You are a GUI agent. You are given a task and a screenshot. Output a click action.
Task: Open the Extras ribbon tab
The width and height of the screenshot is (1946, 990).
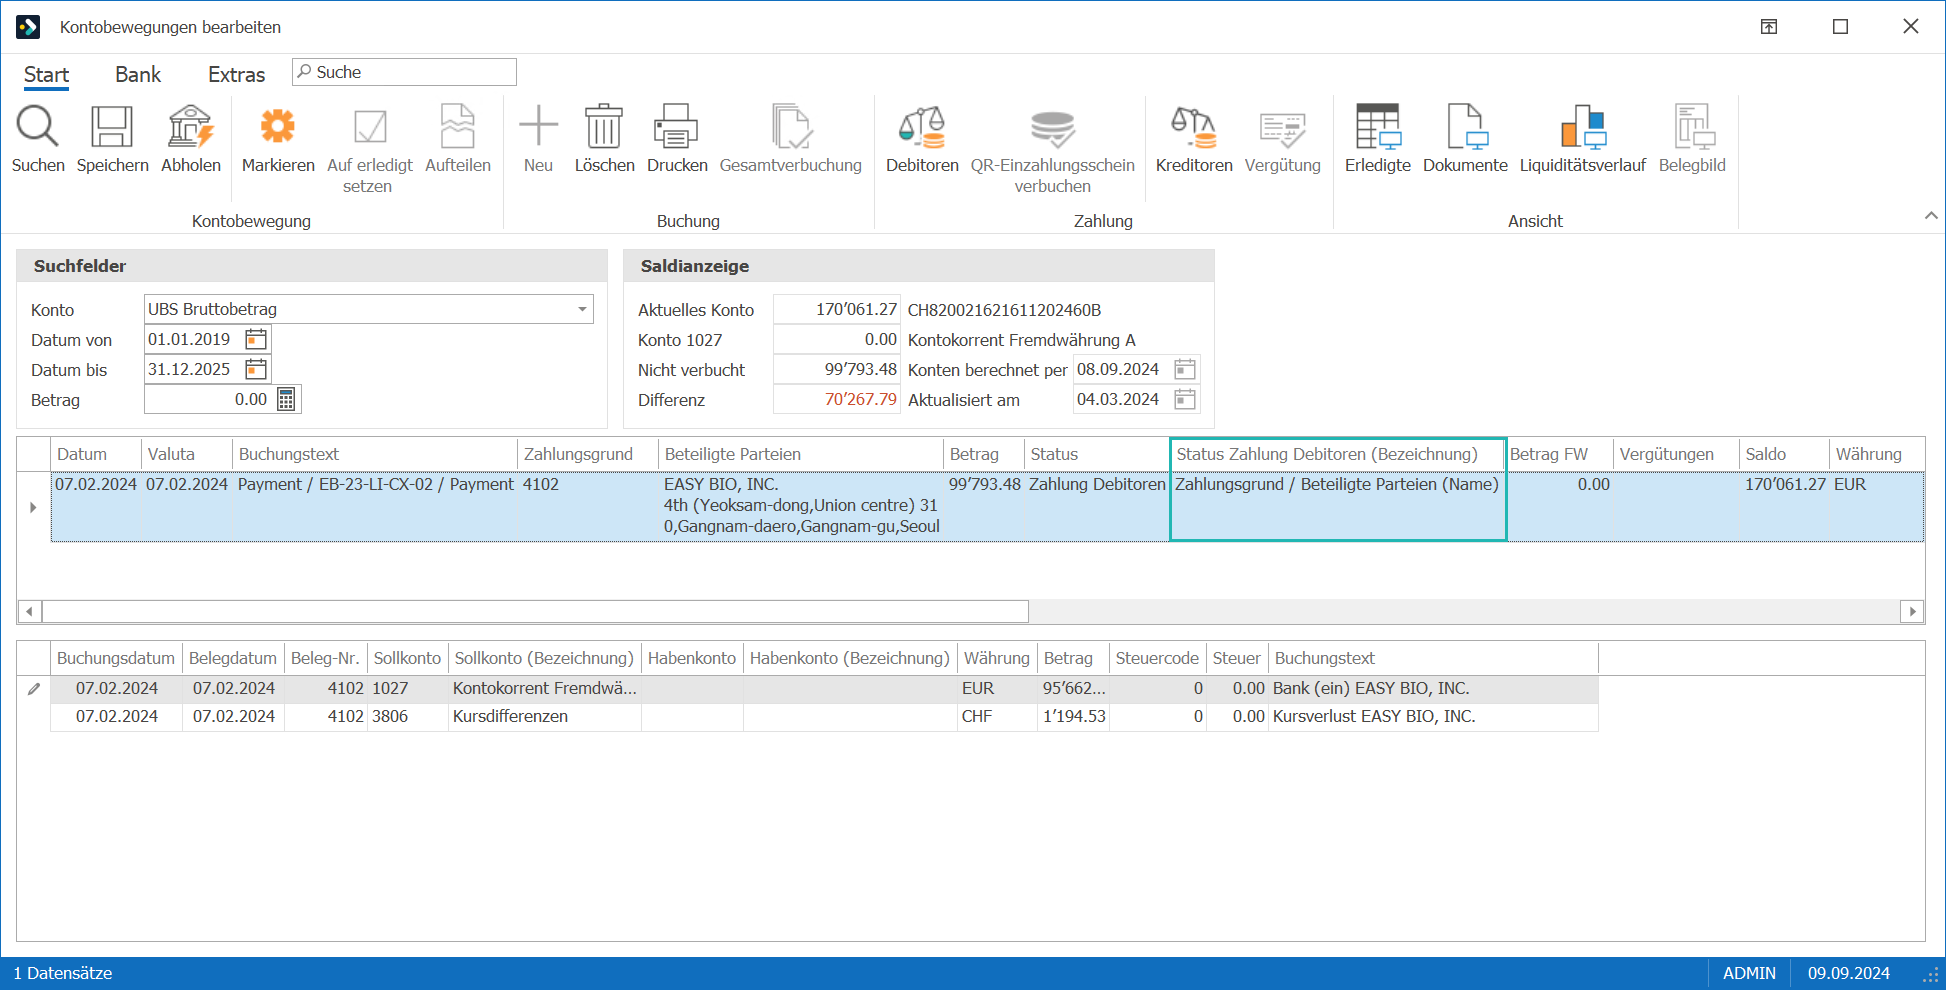coord(236,75)
